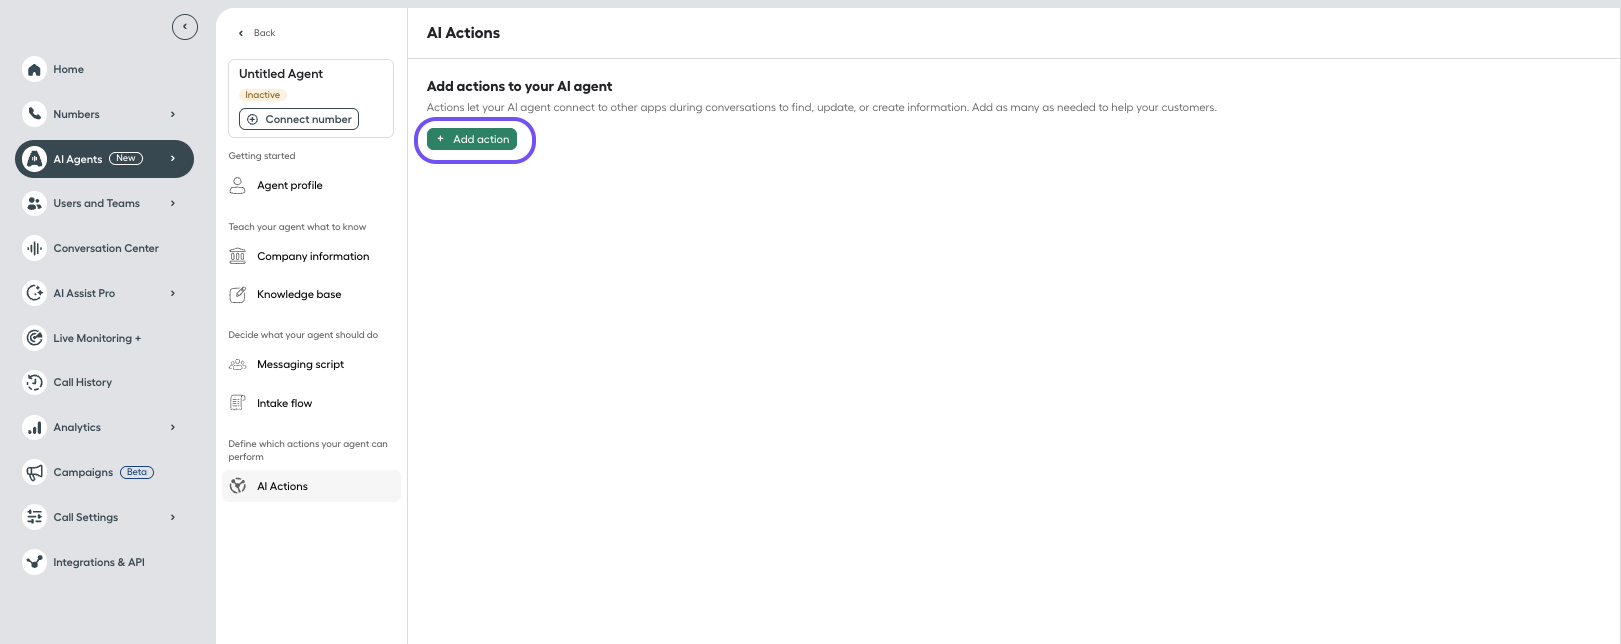This screenshot has width=1621, height=644.
Task: Click the green Add action button
Action: (x=472, y=139)
